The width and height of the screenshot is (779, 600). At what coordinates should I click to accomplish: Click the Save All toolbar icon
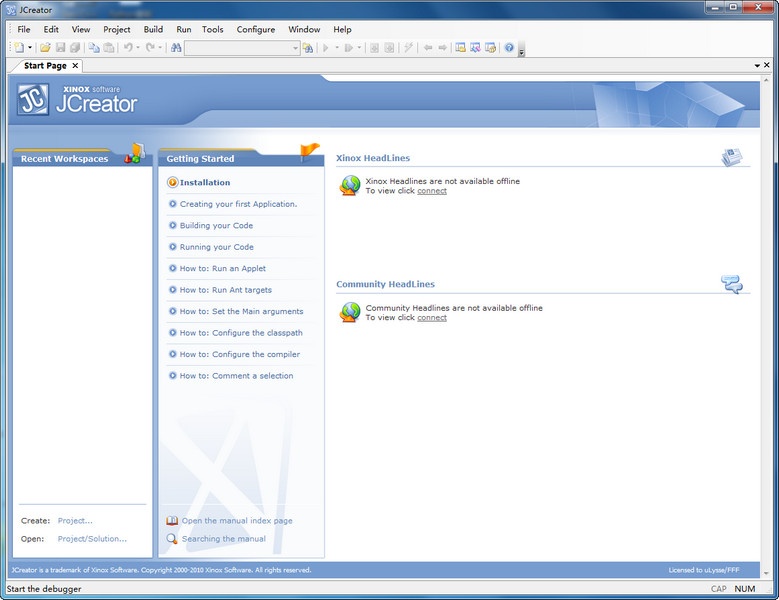pyautogui.click(x=75, y=48)
